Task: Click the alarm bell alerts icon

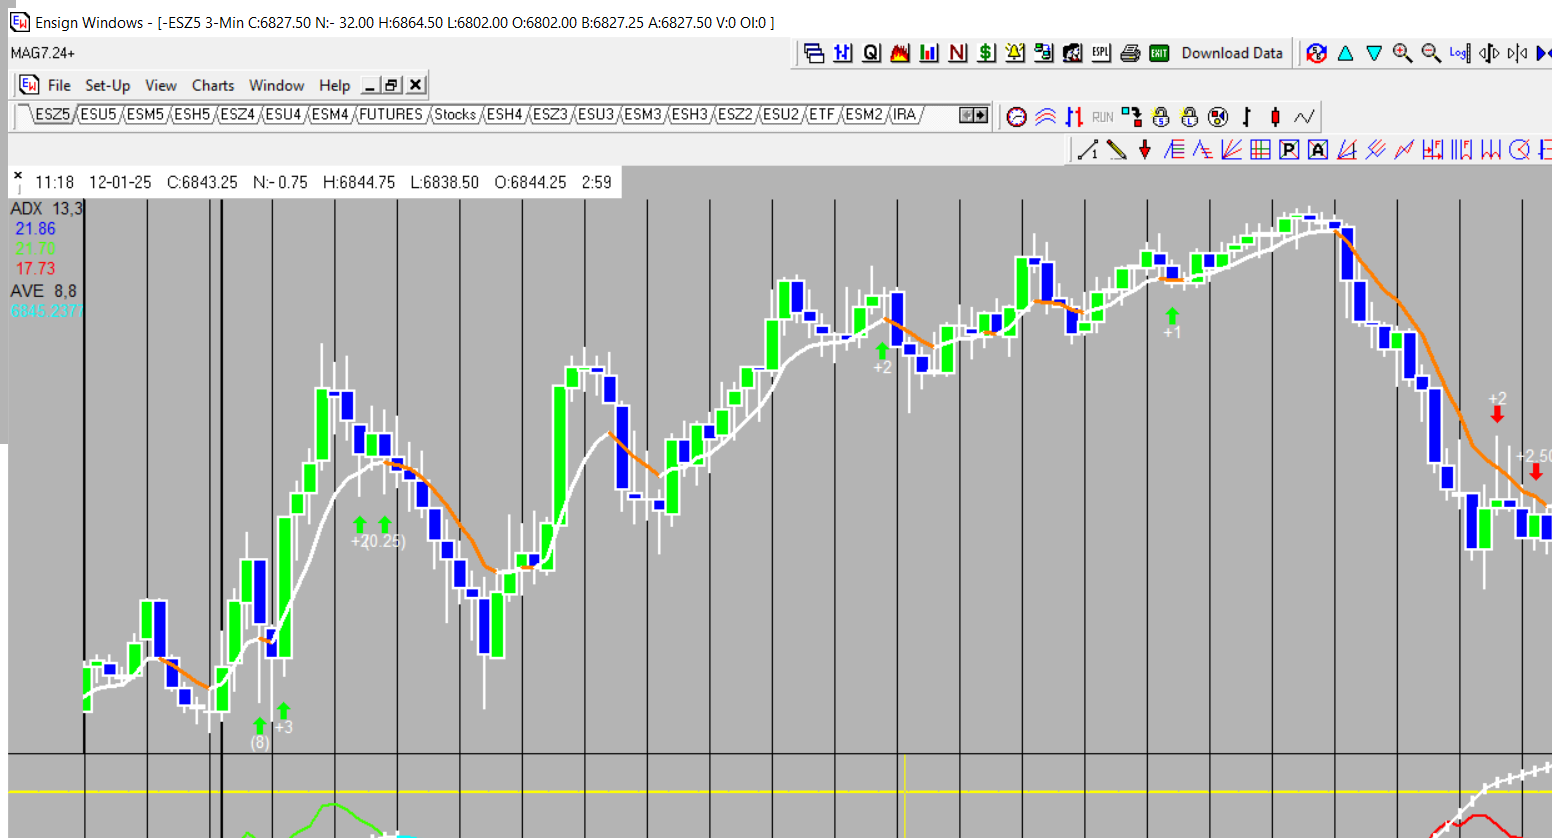Action: pos(1015,54)
